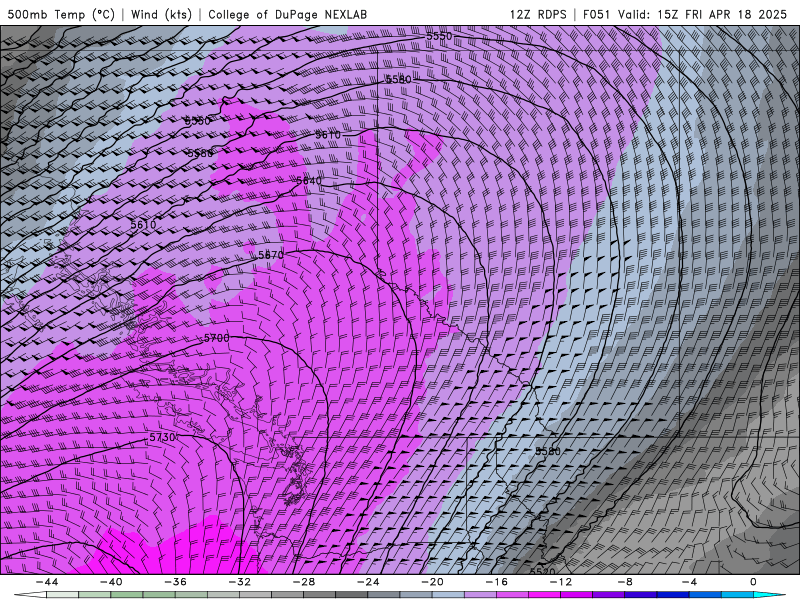Click the -40 colorbar tick label
This screenshot has width=800, height=600.
pos(111,582)
